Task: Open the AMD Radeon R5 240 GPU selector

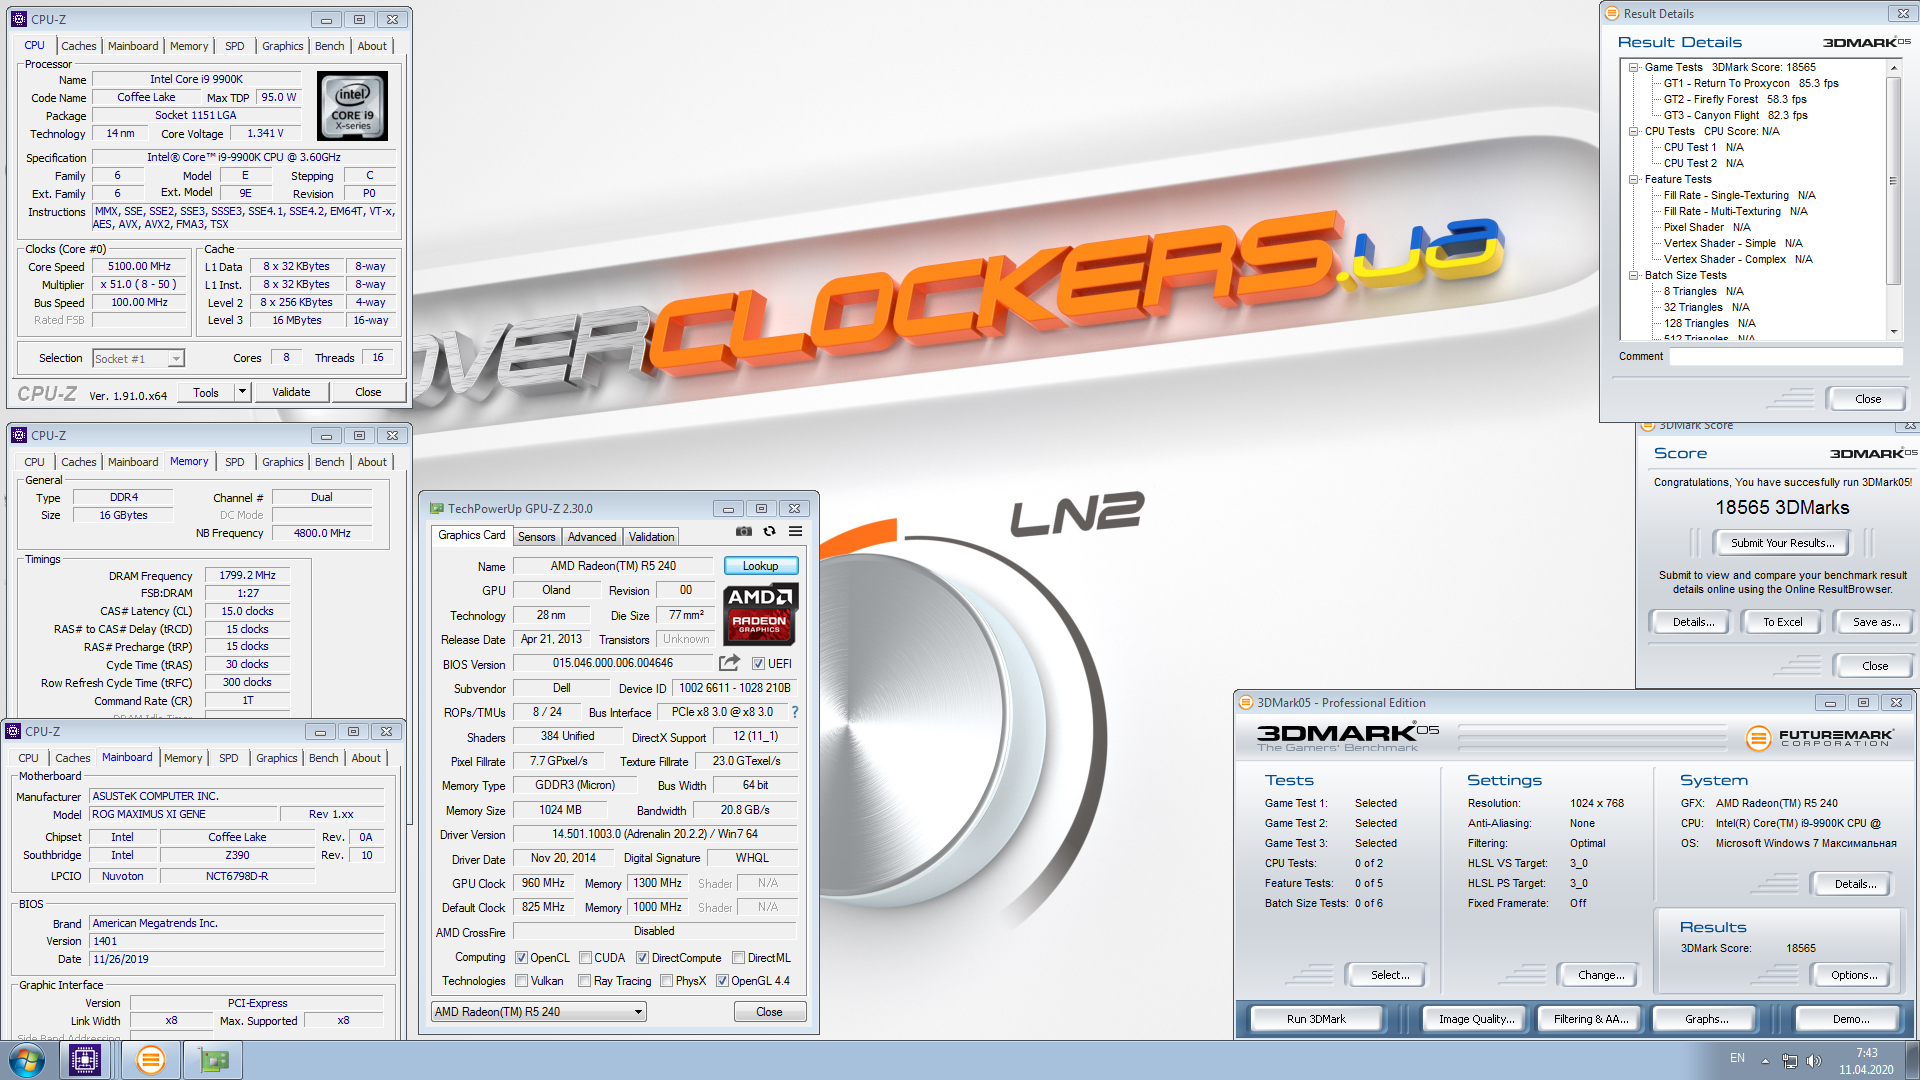Action: point(538,1012)
